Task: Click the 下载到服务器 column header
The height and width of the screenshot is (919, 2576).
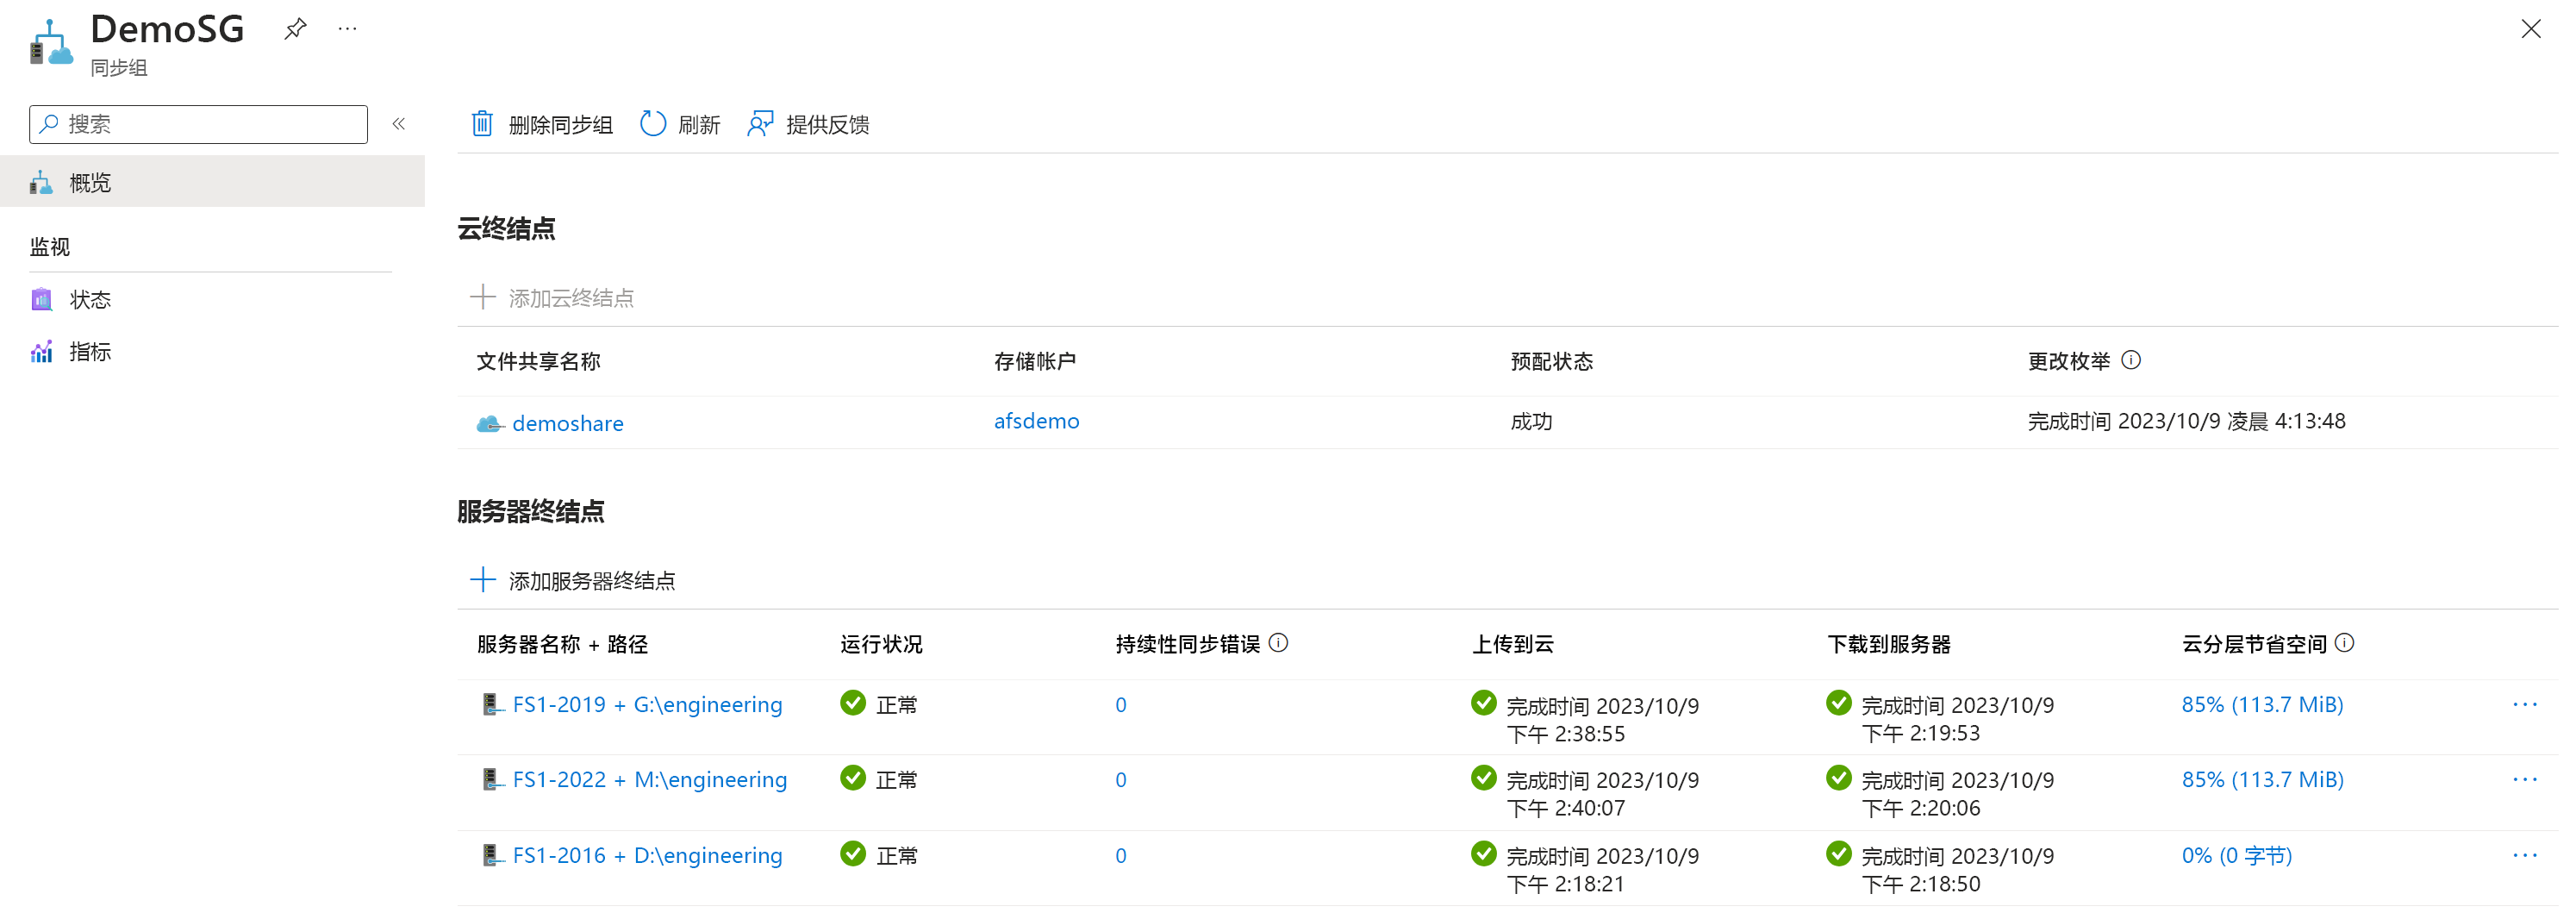Action: (1888, 644)
